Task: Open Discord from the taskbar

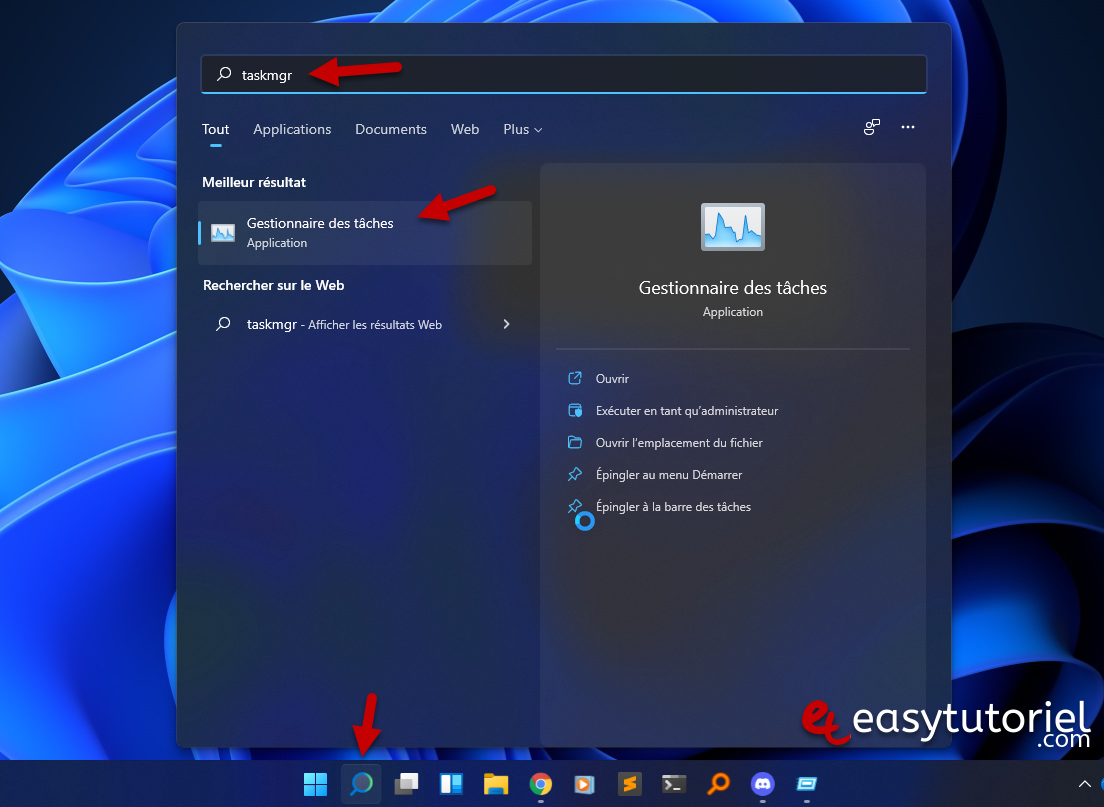Action: click(x=763, y=784)
